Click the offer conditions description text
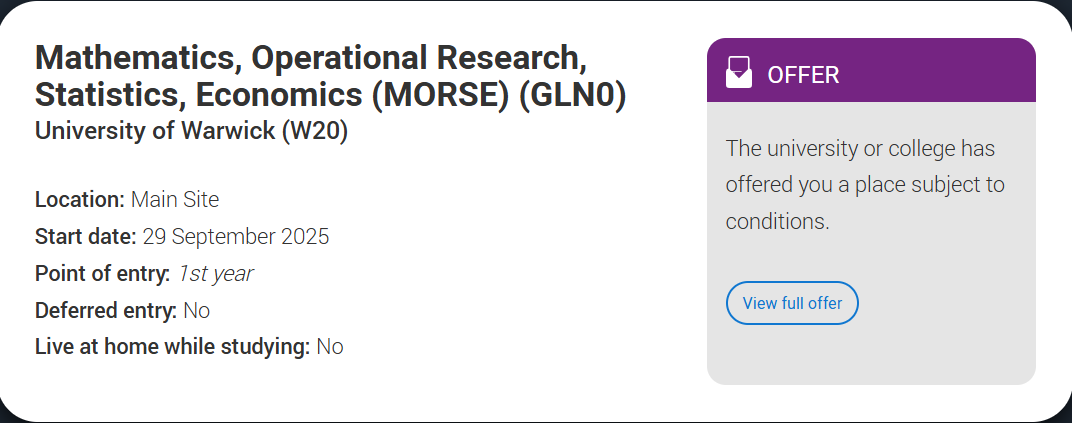The width and height of the screenshot is (1072, 423). [865, 185]
